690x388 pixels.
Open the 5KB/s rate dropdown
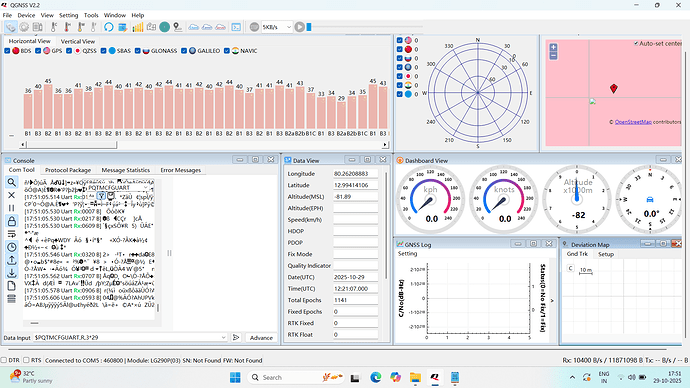pos(277,27)
